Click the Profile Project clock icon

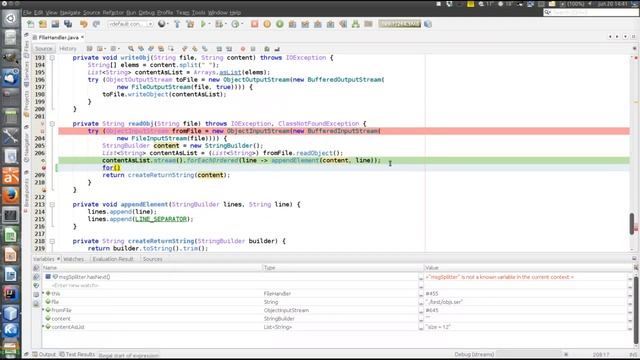[x=235, y=24]
